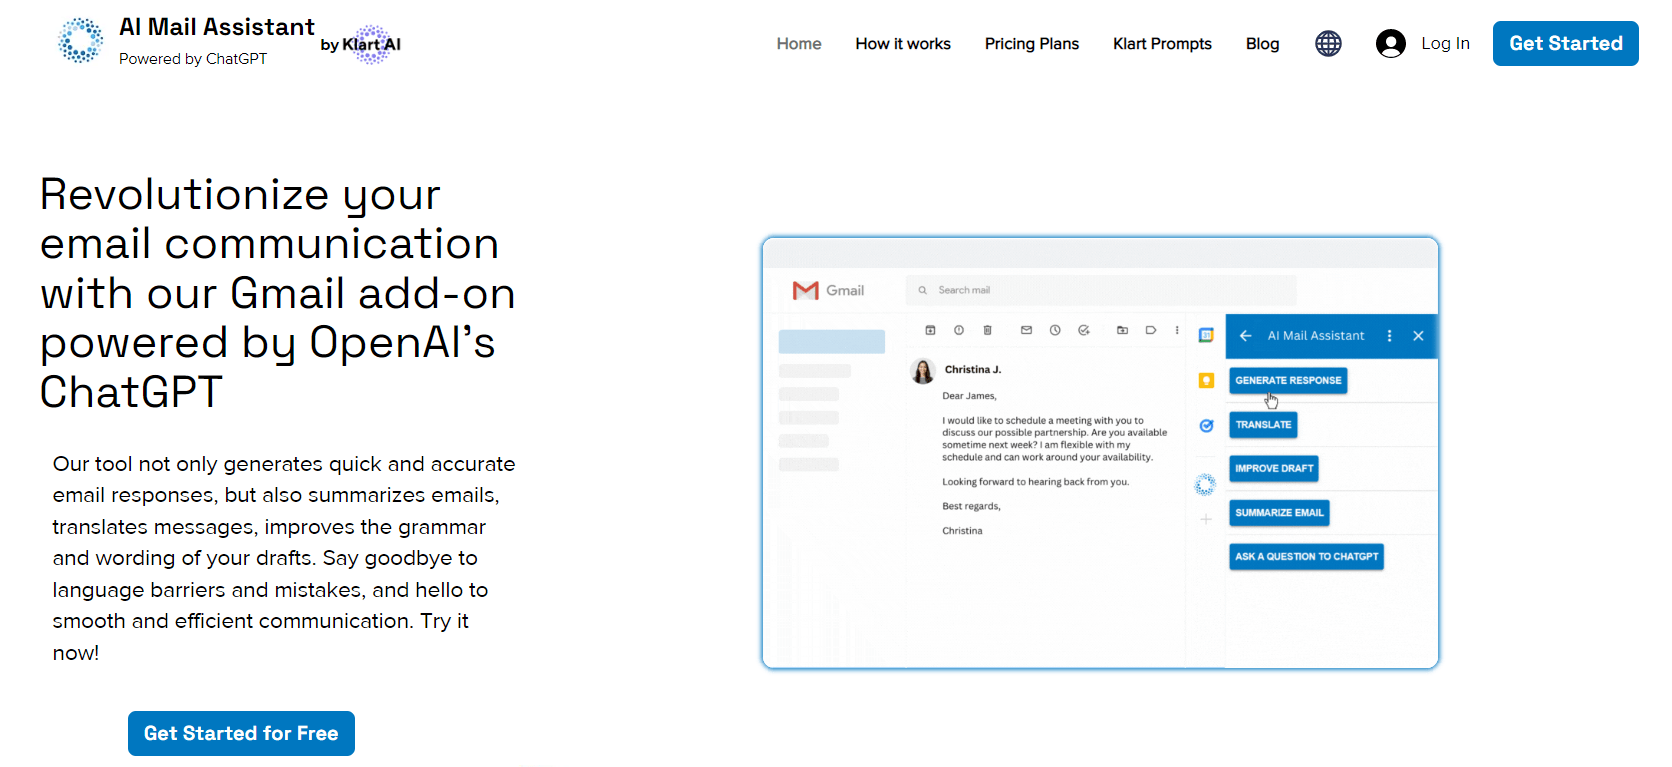Click the Gmail demo screenshot image

pos(1100,453)
